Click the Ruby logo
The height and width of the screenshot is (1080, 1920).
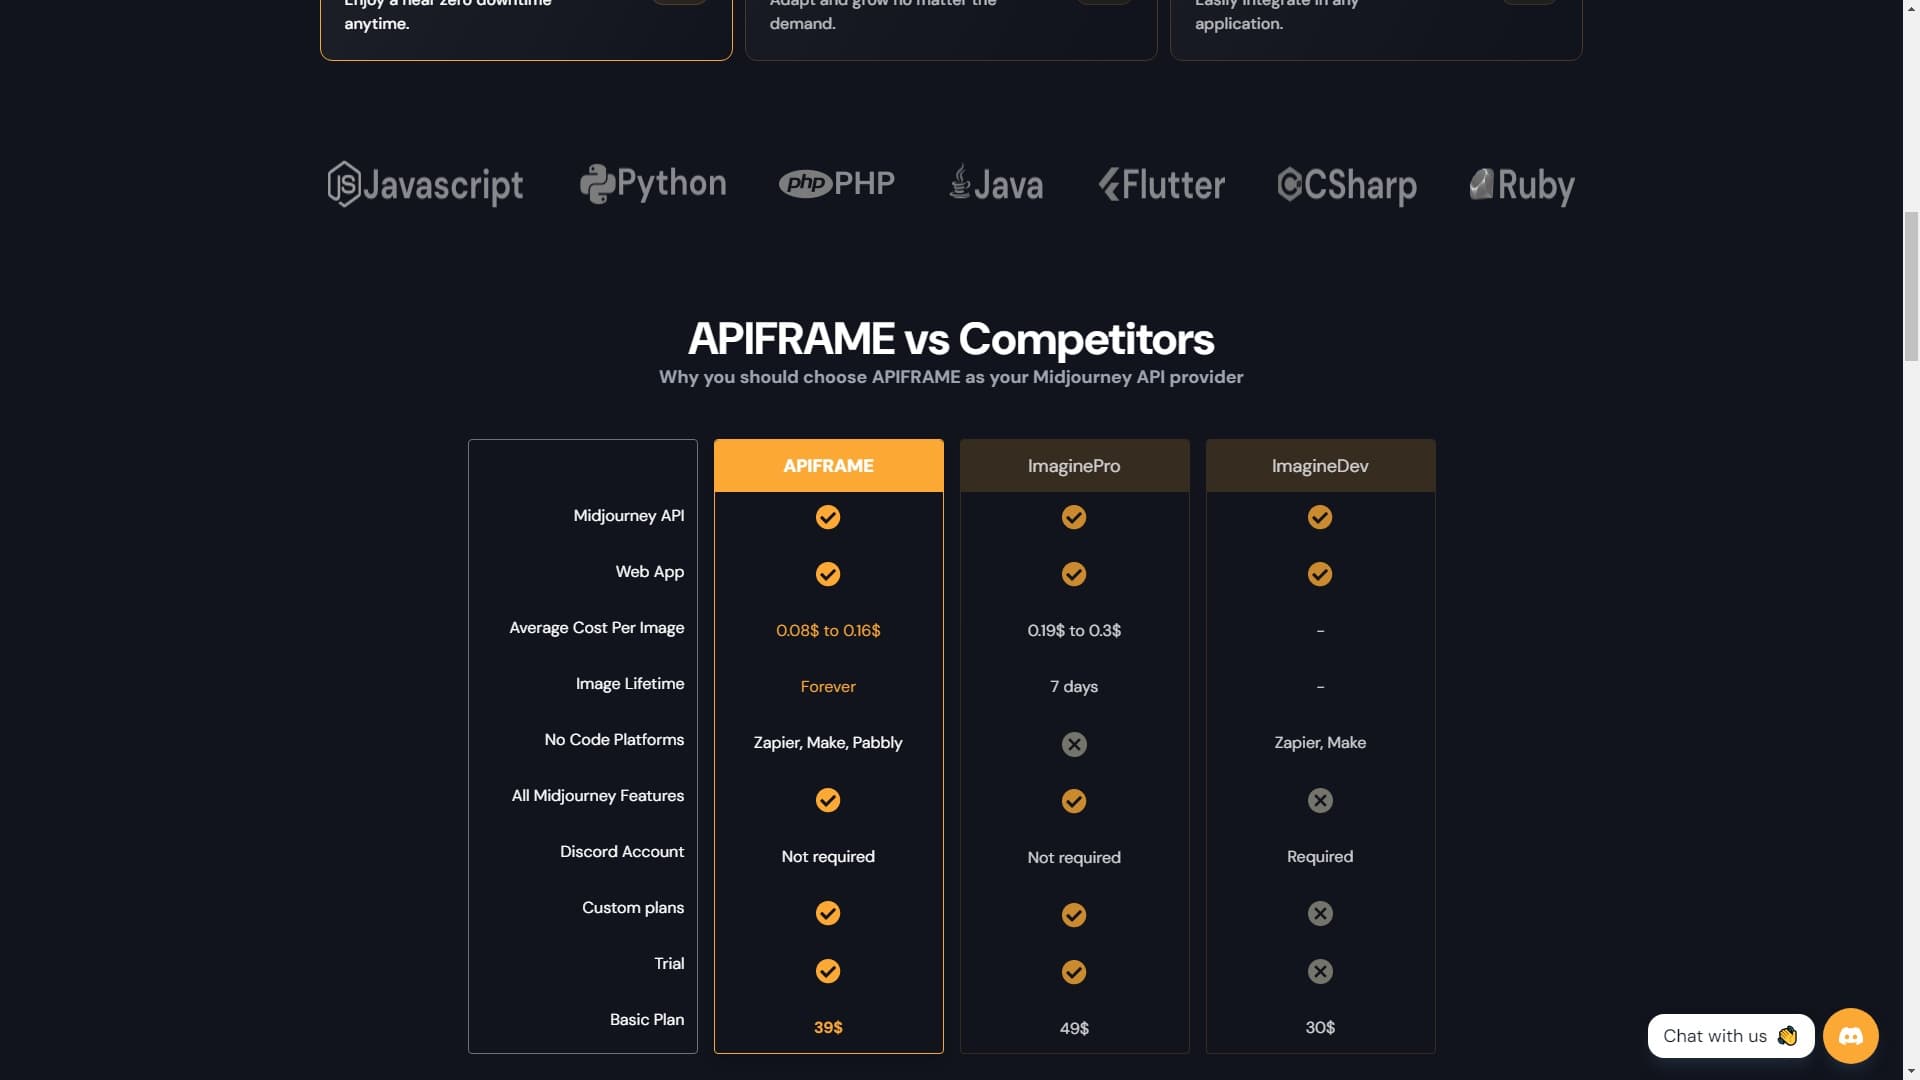tap(1522, 185)
